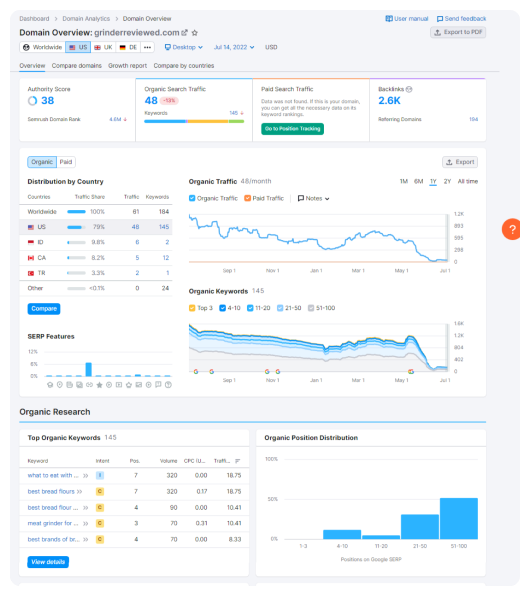Screen dimensions: 530x596
Task: Click the Indonesia flag in country list
Action: pos(31,243)
